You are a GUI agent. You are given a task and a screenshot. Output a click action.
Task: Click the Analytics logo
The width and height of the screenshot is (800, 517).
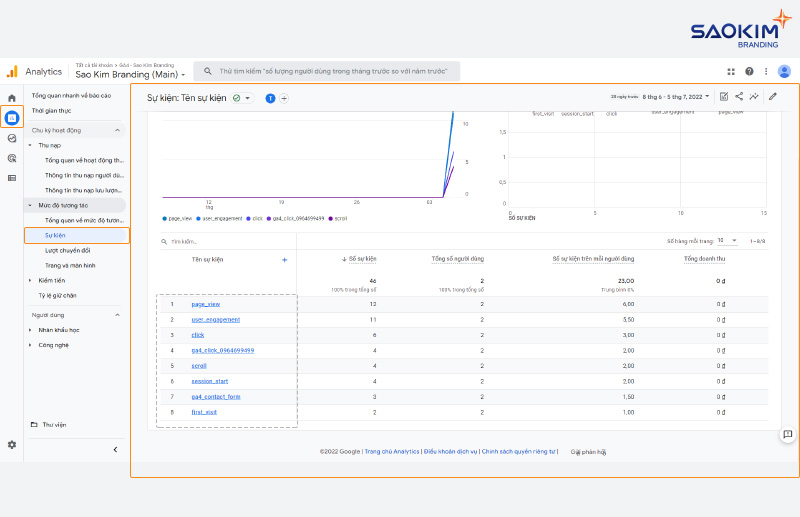tap(12, 71)
